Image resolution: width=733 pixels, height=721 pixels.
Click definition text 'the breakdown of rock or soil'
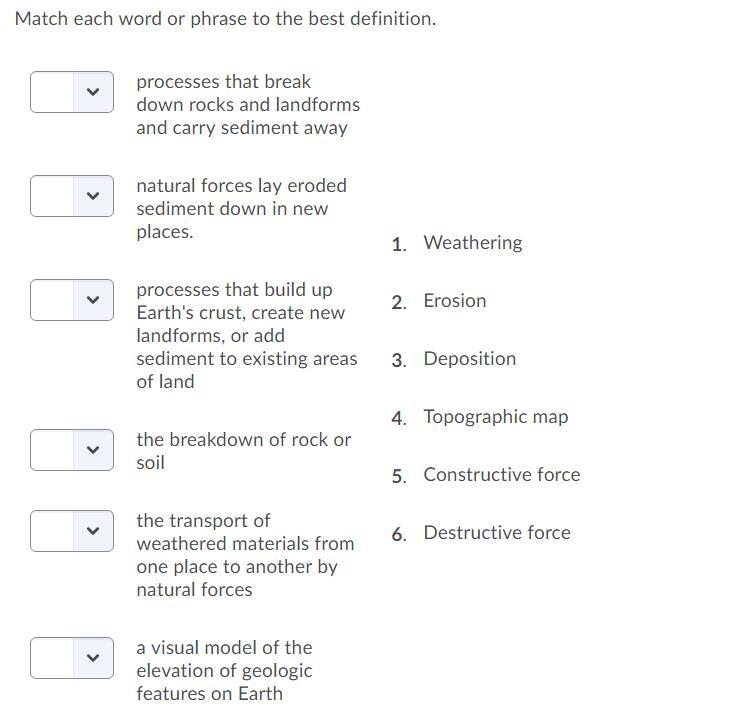(x=243, y=451)
